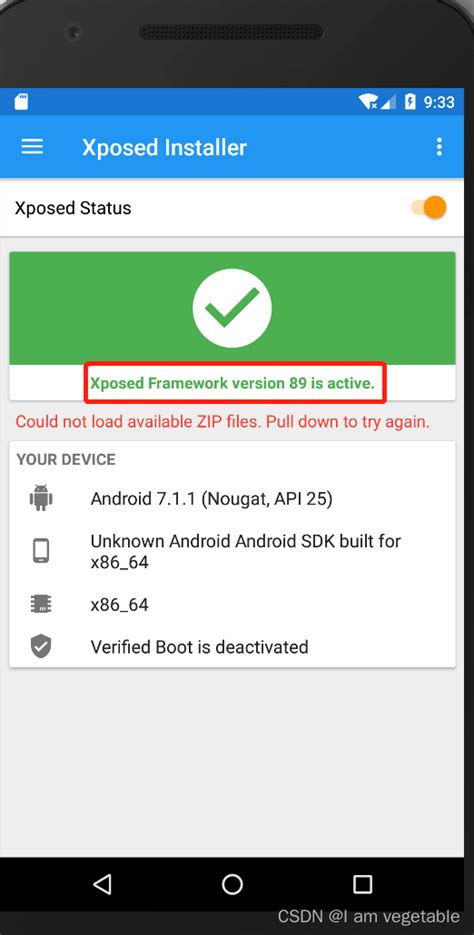
Task: Click the Verified Boot shield icon
Action: (41, 646)
